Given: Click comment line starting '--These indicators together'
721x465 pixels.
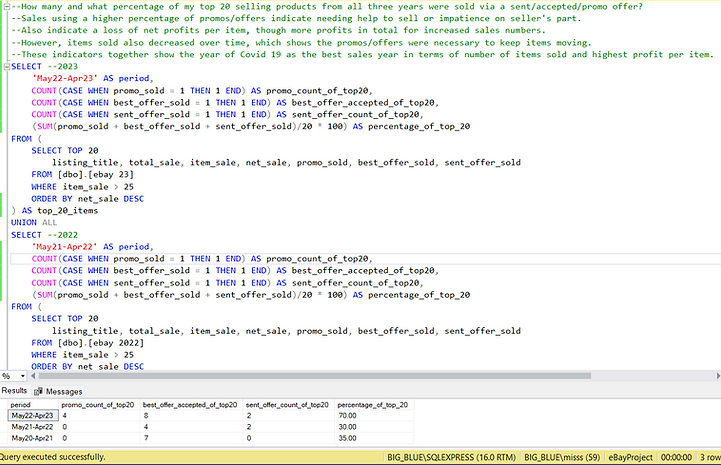Looking at the screenshot, I should pyautogui.click(x=362, y=54).
